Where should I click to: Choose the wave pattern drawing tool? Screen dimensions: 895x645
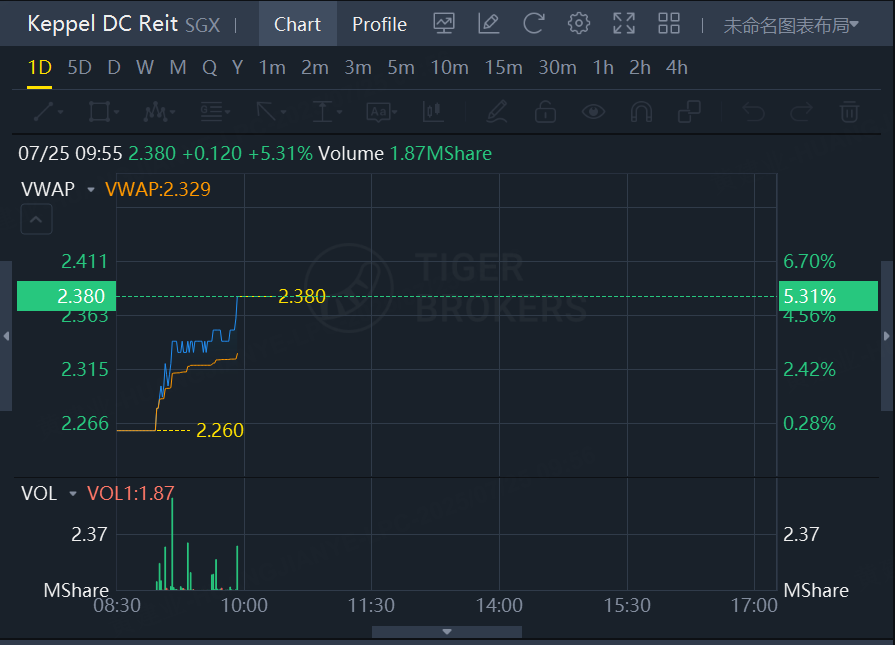tap(155, 112)
